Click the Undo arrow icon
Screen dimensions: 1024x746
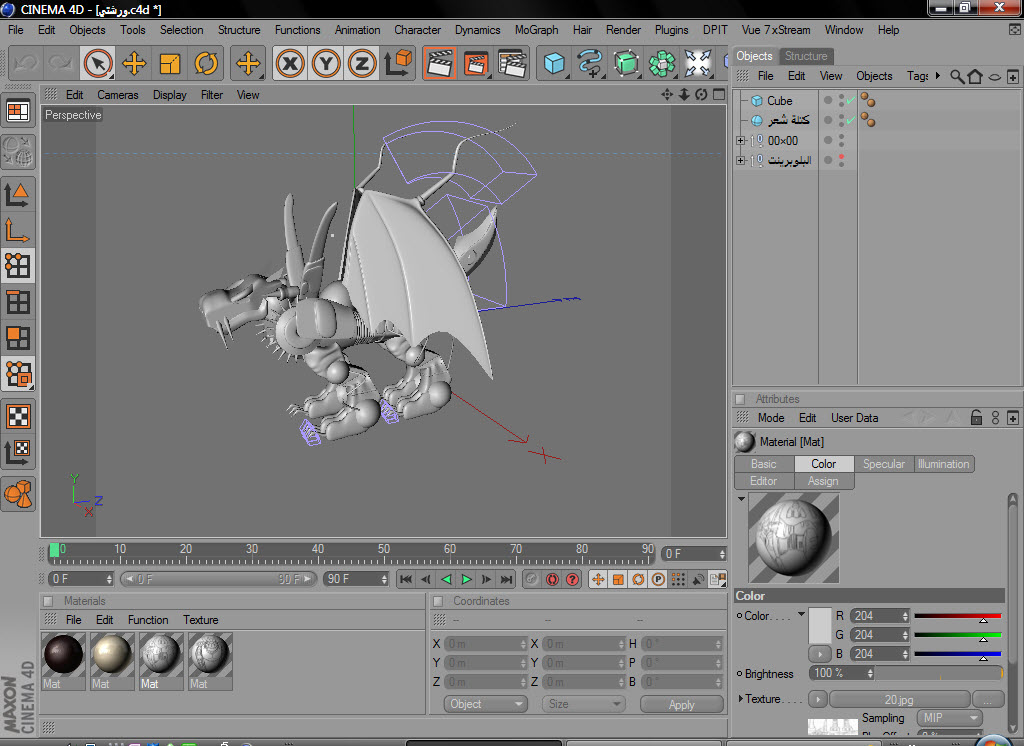click(x=26, y=64)
